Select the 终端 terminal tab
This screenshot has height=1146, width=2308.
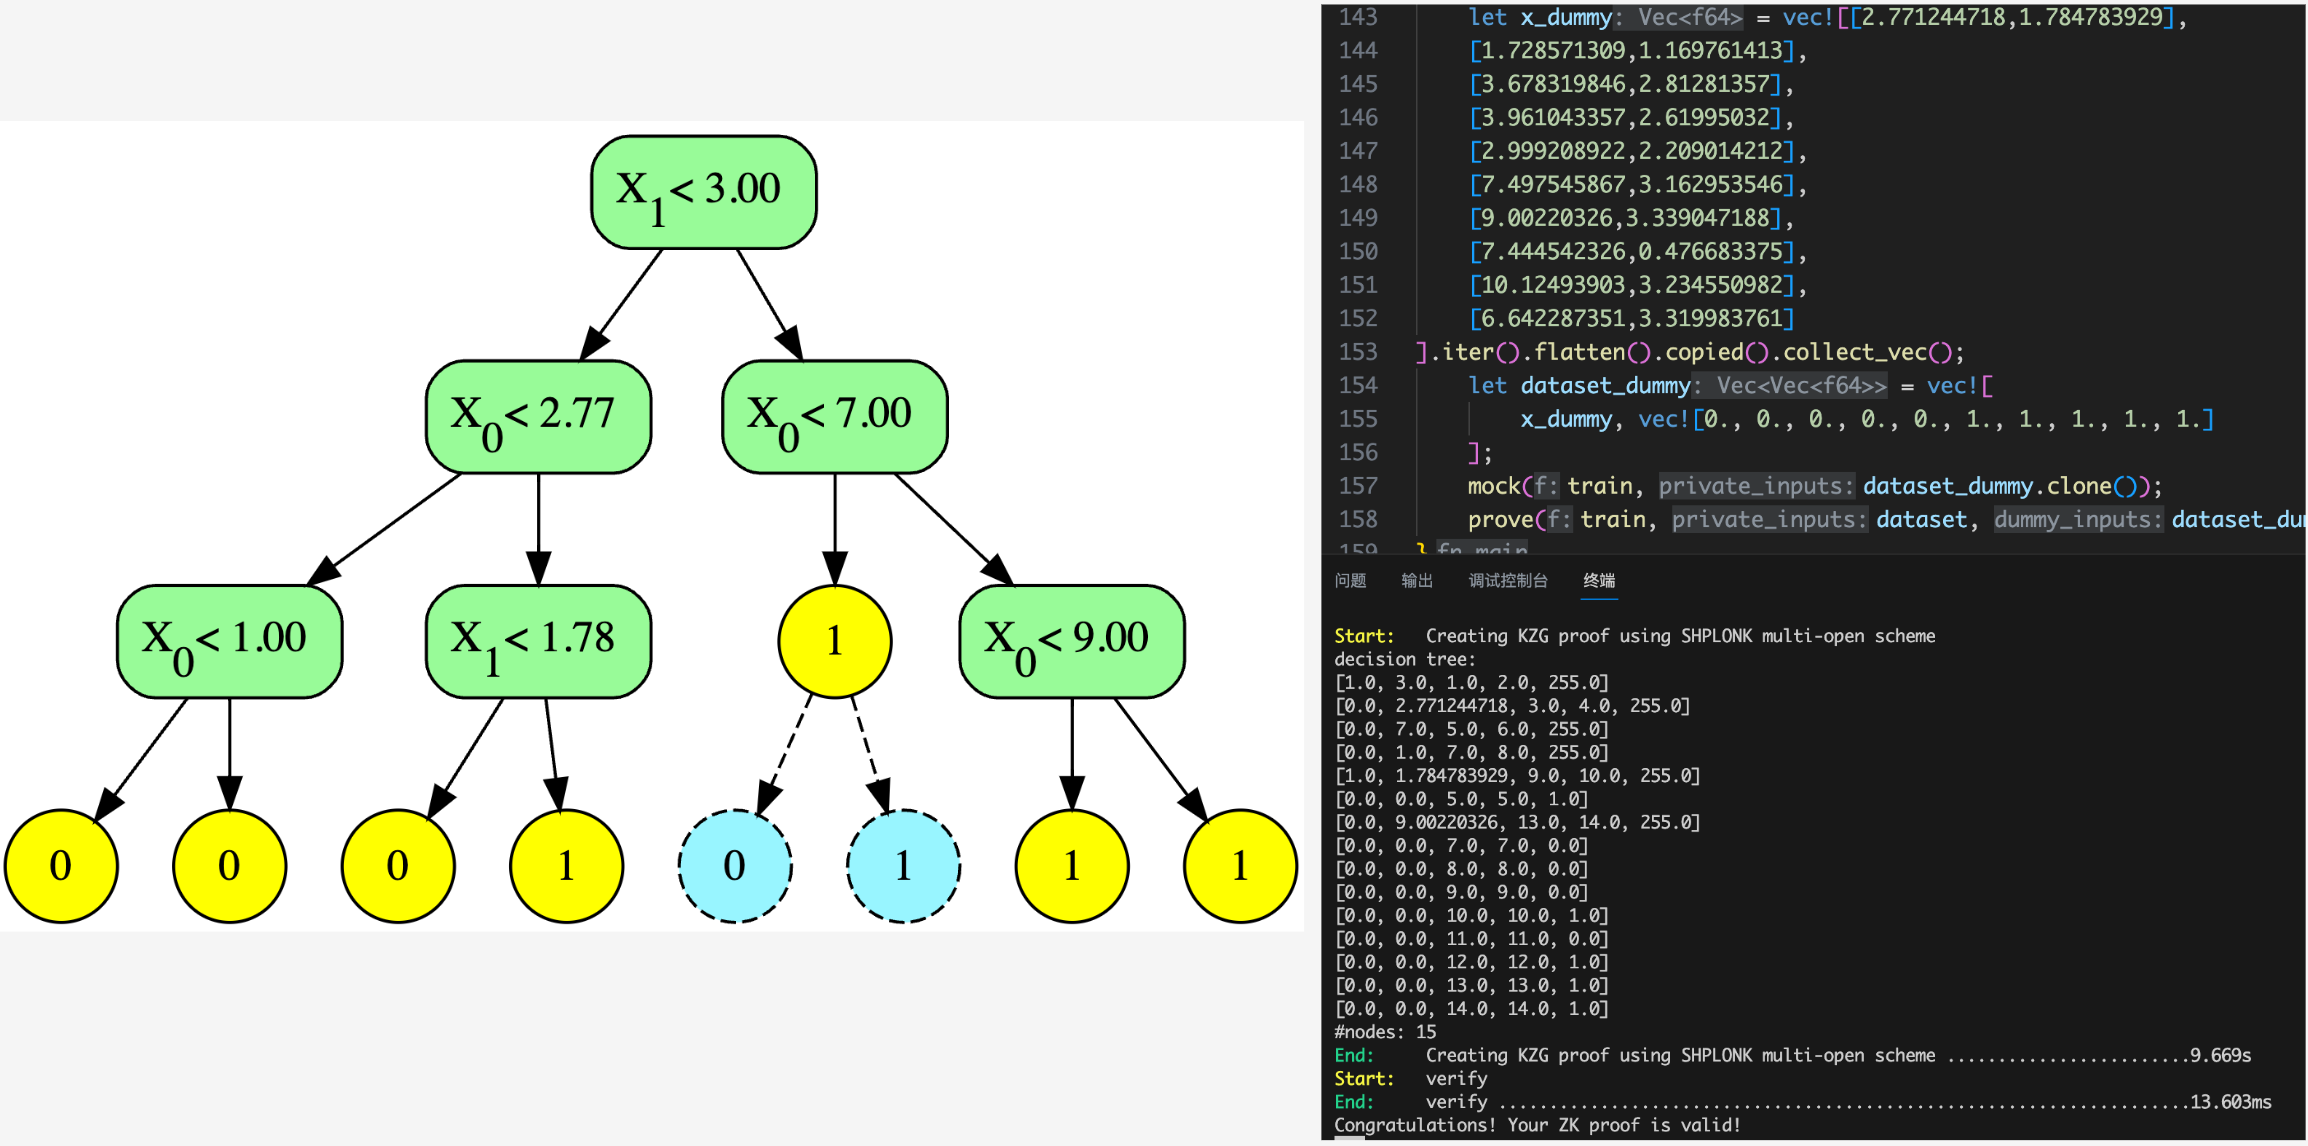[x=1599, y=581]
